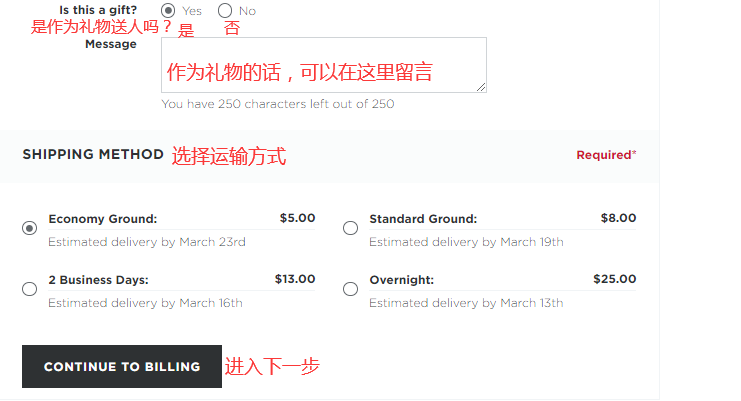Image resolution: width=741 pixels, height=401 pixels.
Task: Click the March 19th estimated delivery text
Action: click(x=466, y=242)
